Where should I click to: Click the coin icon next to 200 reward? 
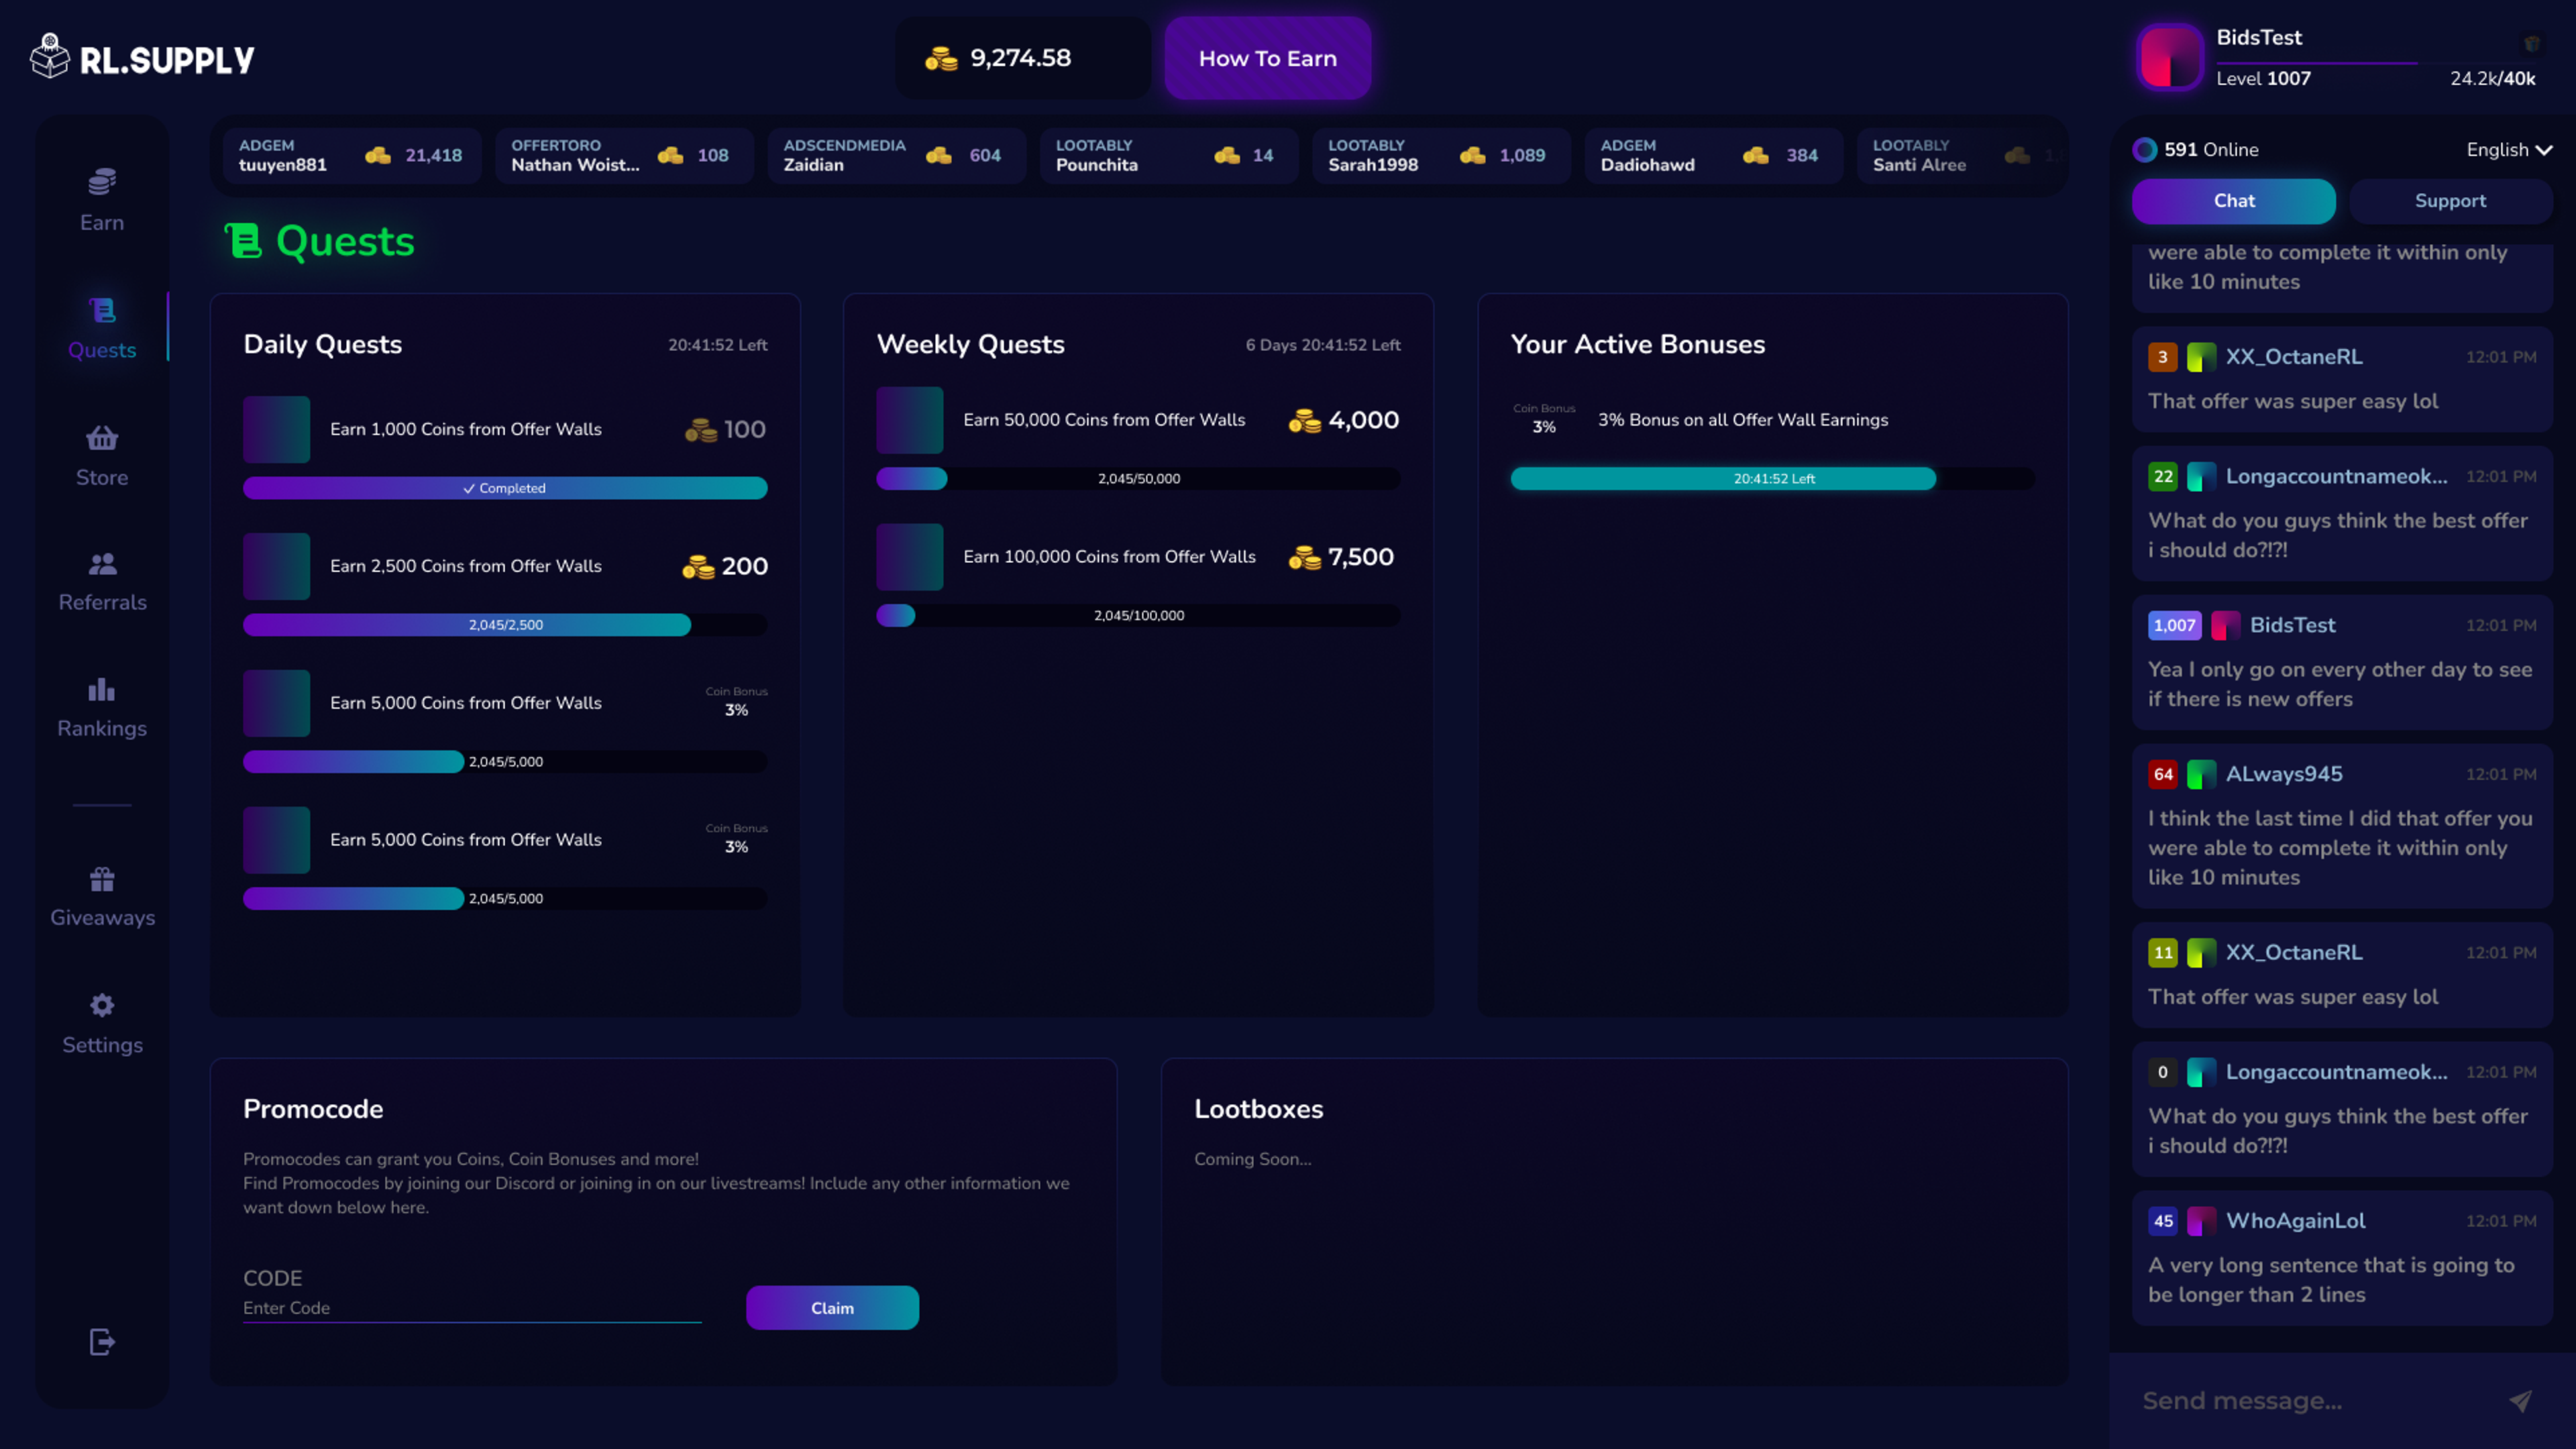click(698, 567)
